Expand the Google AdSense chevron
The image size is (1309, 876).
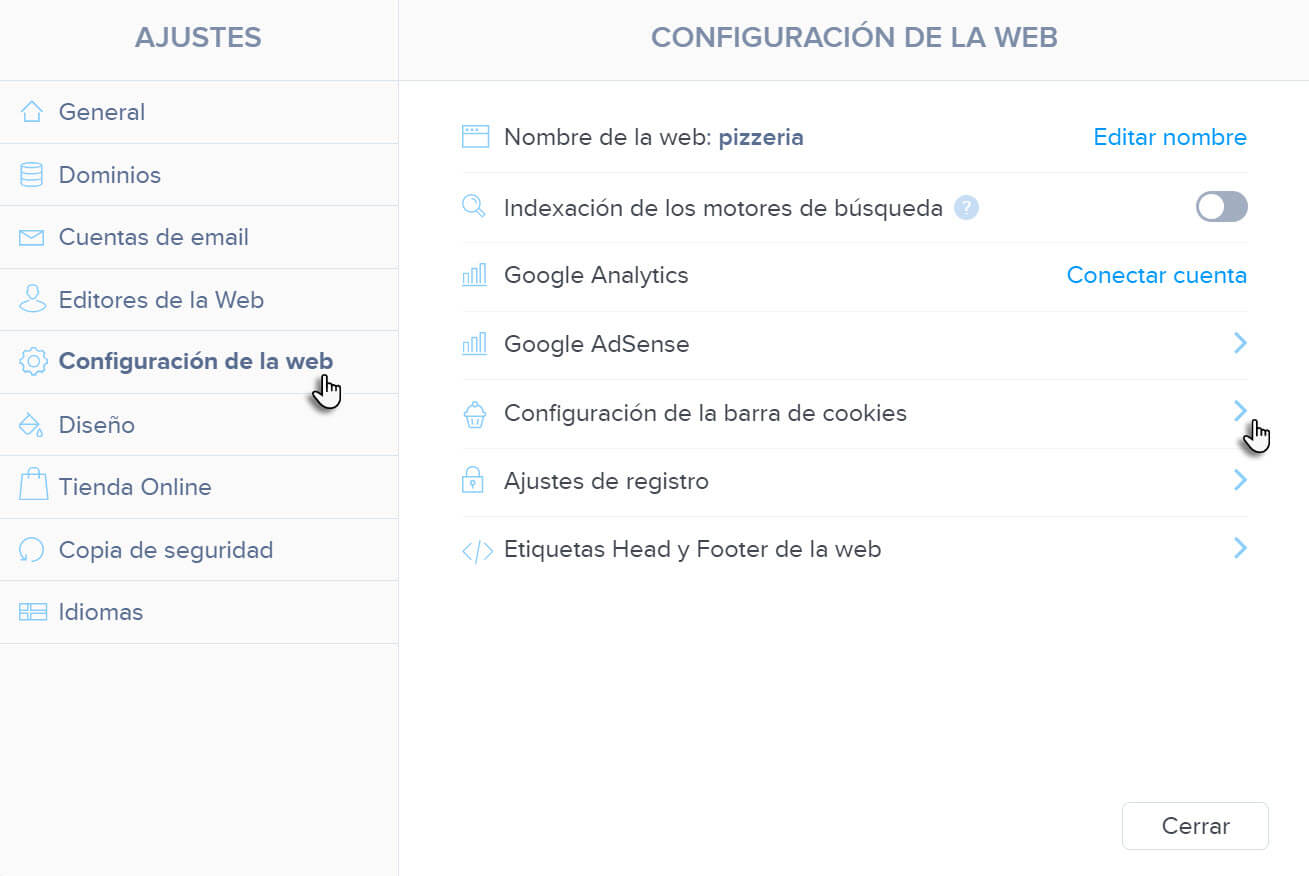pos(1240,344)
